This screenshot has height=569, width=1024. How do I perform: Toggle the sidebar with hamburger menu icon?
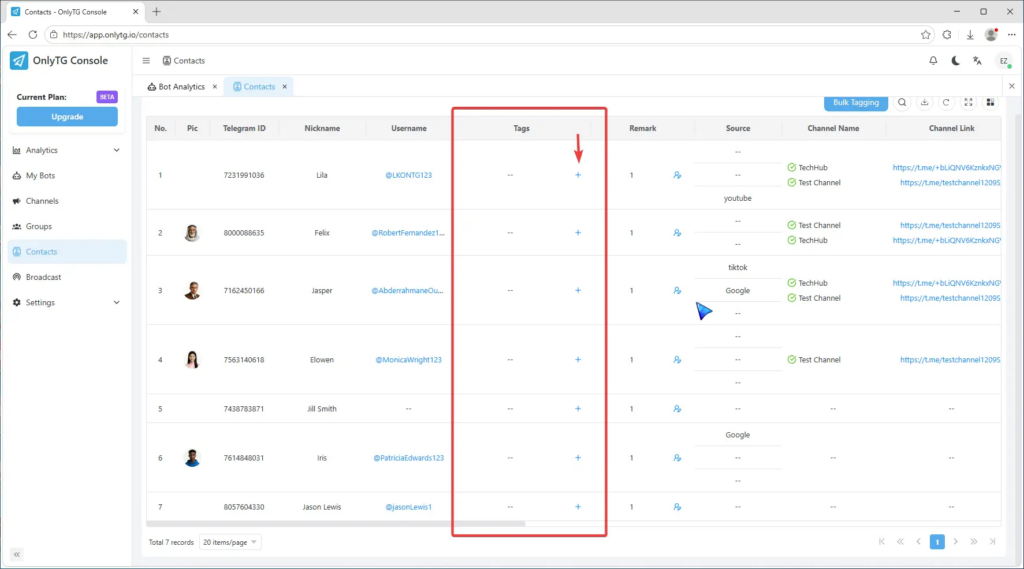[x=146, y=61]
